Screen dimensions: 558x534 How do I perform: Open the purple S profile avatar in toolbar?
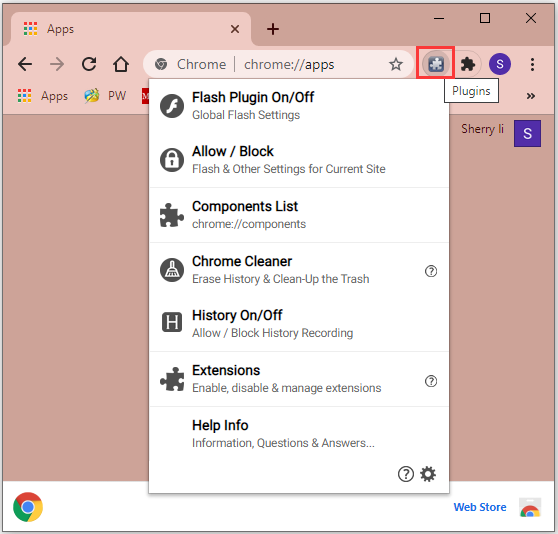(500, 64)
